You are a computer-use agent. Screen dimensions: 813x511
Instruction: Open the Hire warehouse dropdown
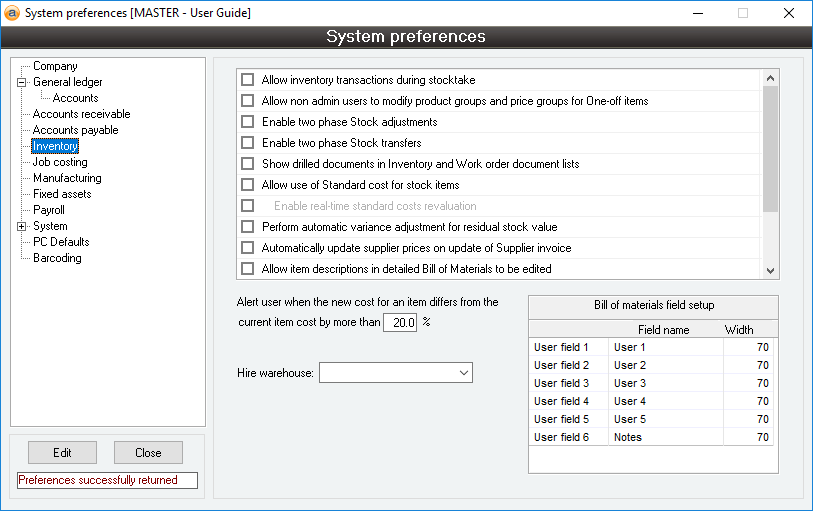click(x=463, y=373)
